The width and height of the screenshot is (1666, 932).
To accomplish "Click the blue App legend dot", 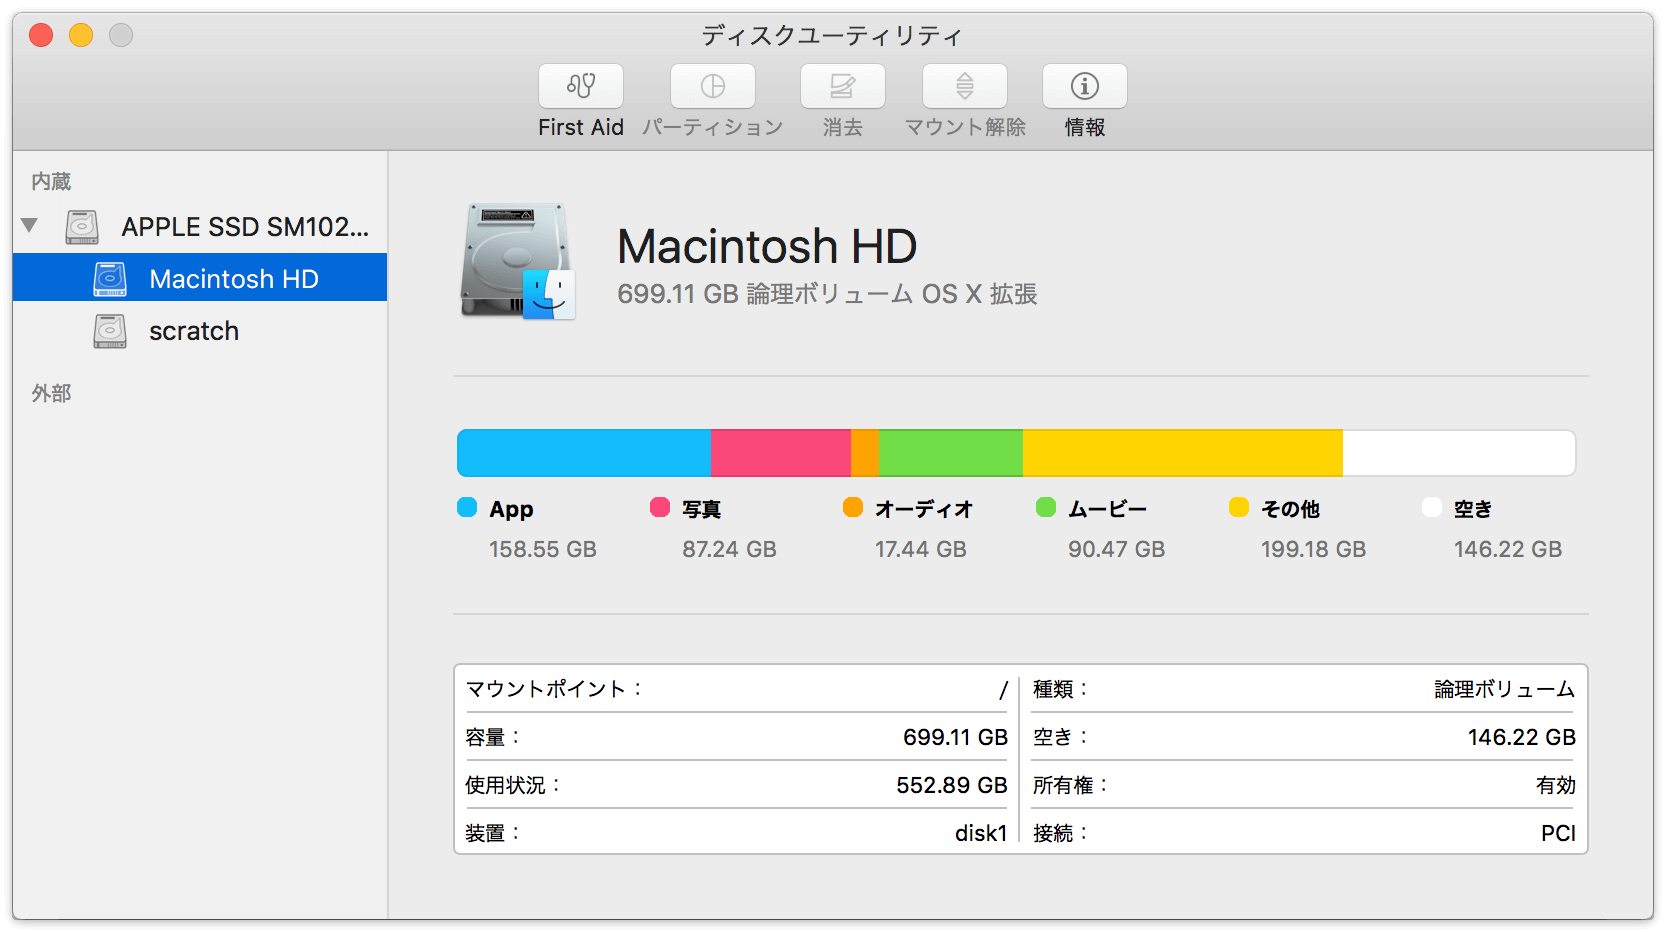I will pyautogui.click(x=467, y=507).
